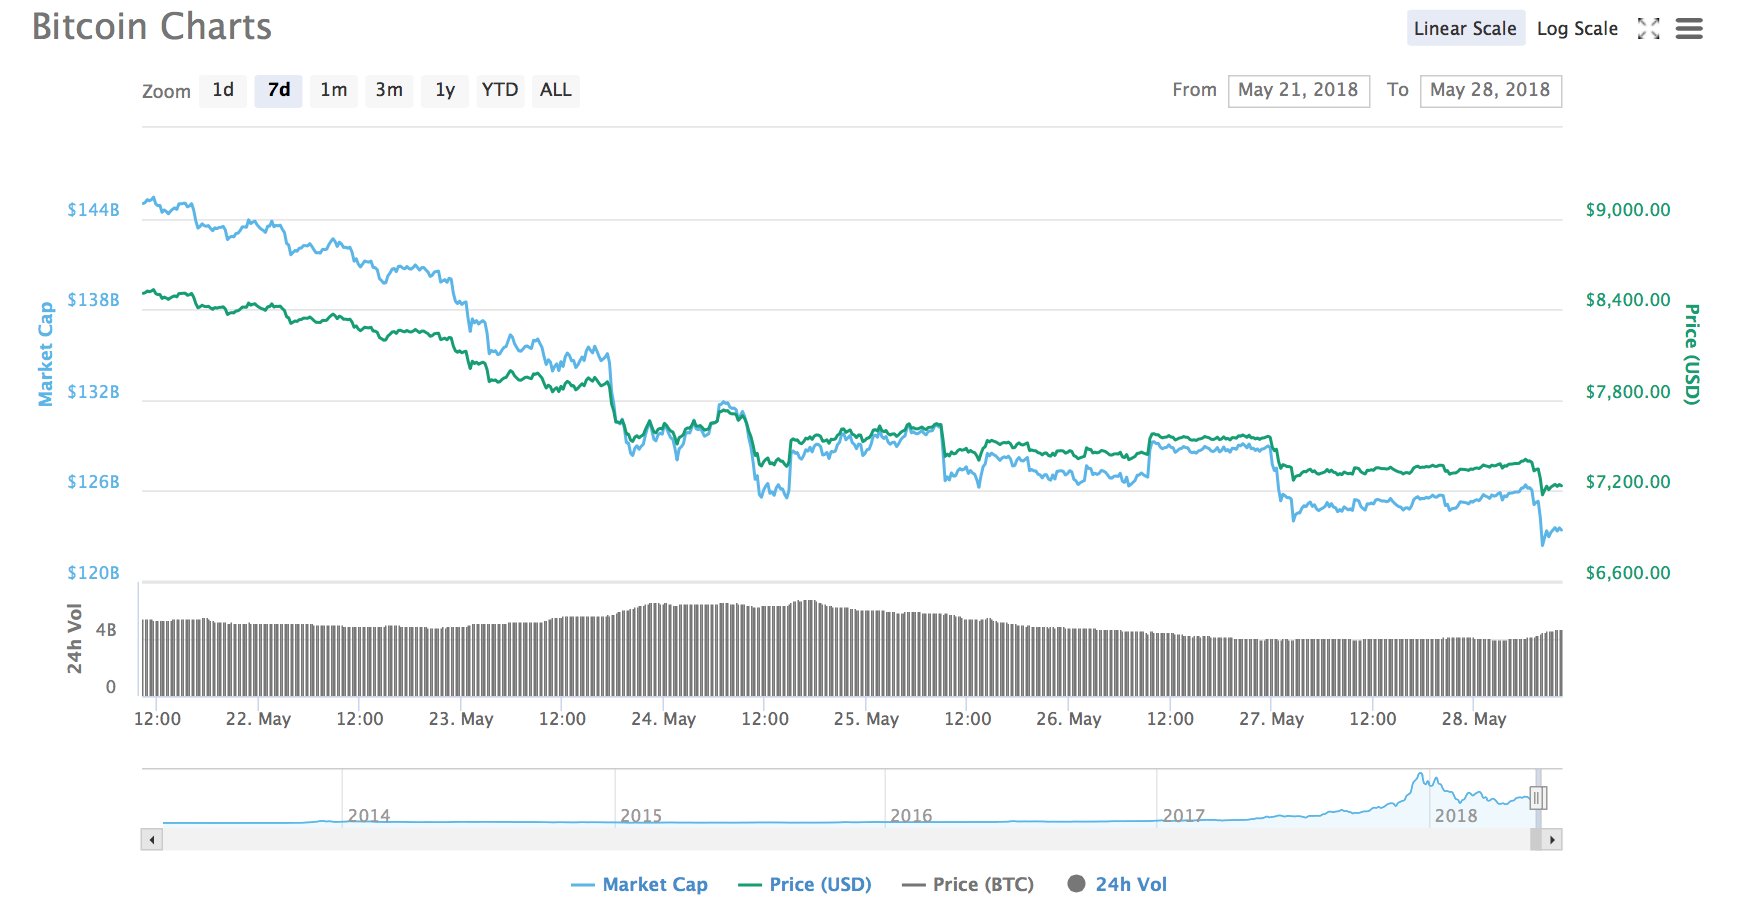The image size is (1742, 900).
Task: Click the 2014 label in navigator
Action: [369, 816]
